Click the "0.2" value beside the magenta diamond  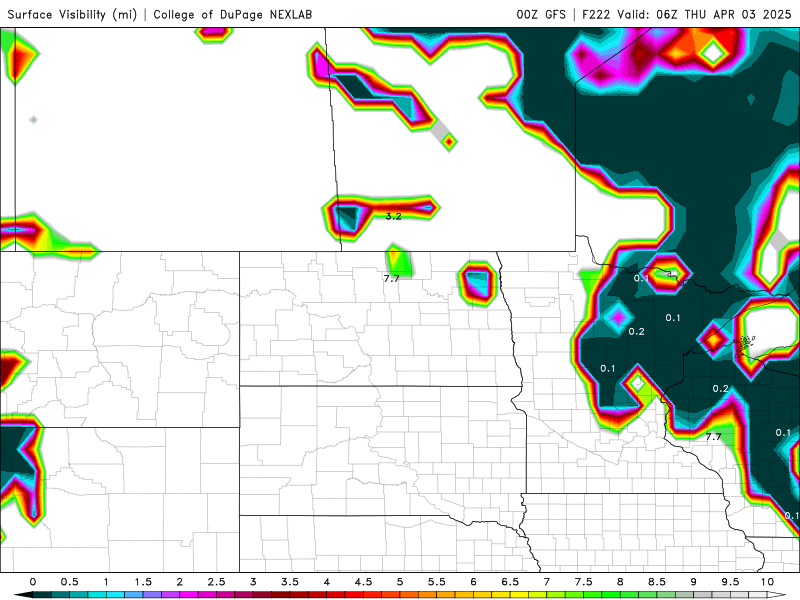[636, 332]
